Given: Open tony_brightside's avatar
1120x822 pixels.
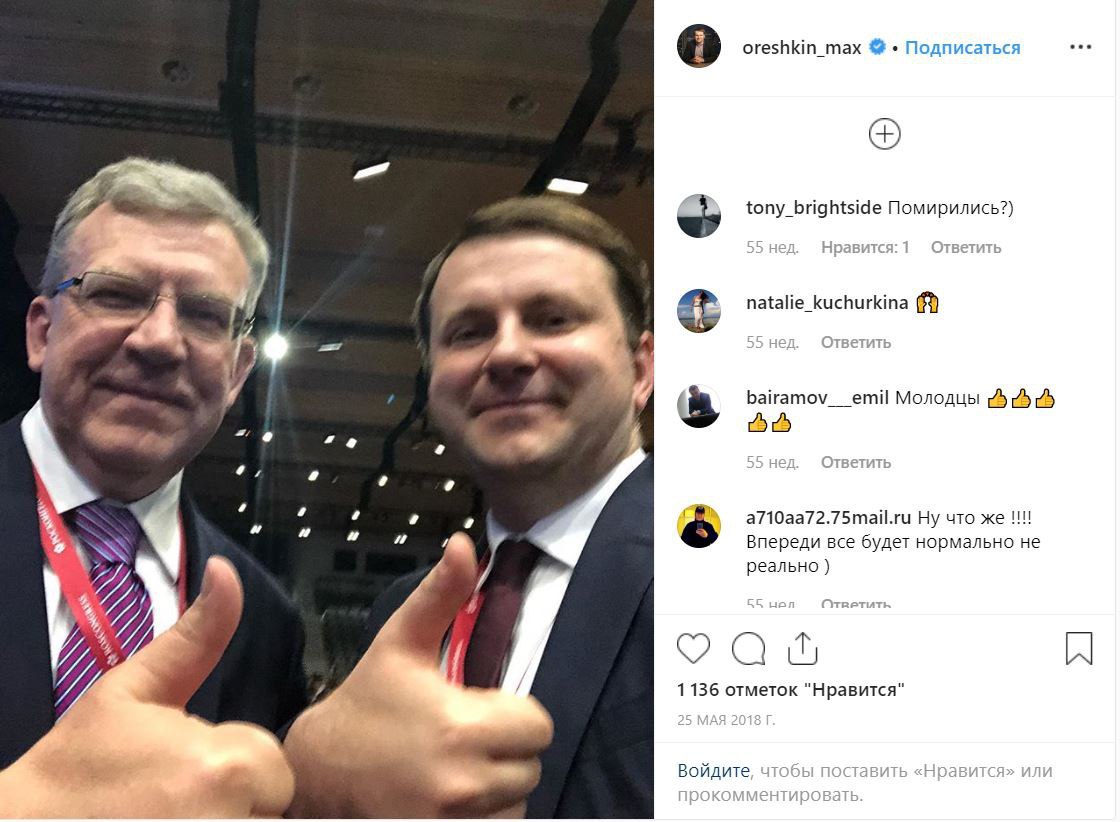Looking at the screenshot, I should click(x=699, y=215).
